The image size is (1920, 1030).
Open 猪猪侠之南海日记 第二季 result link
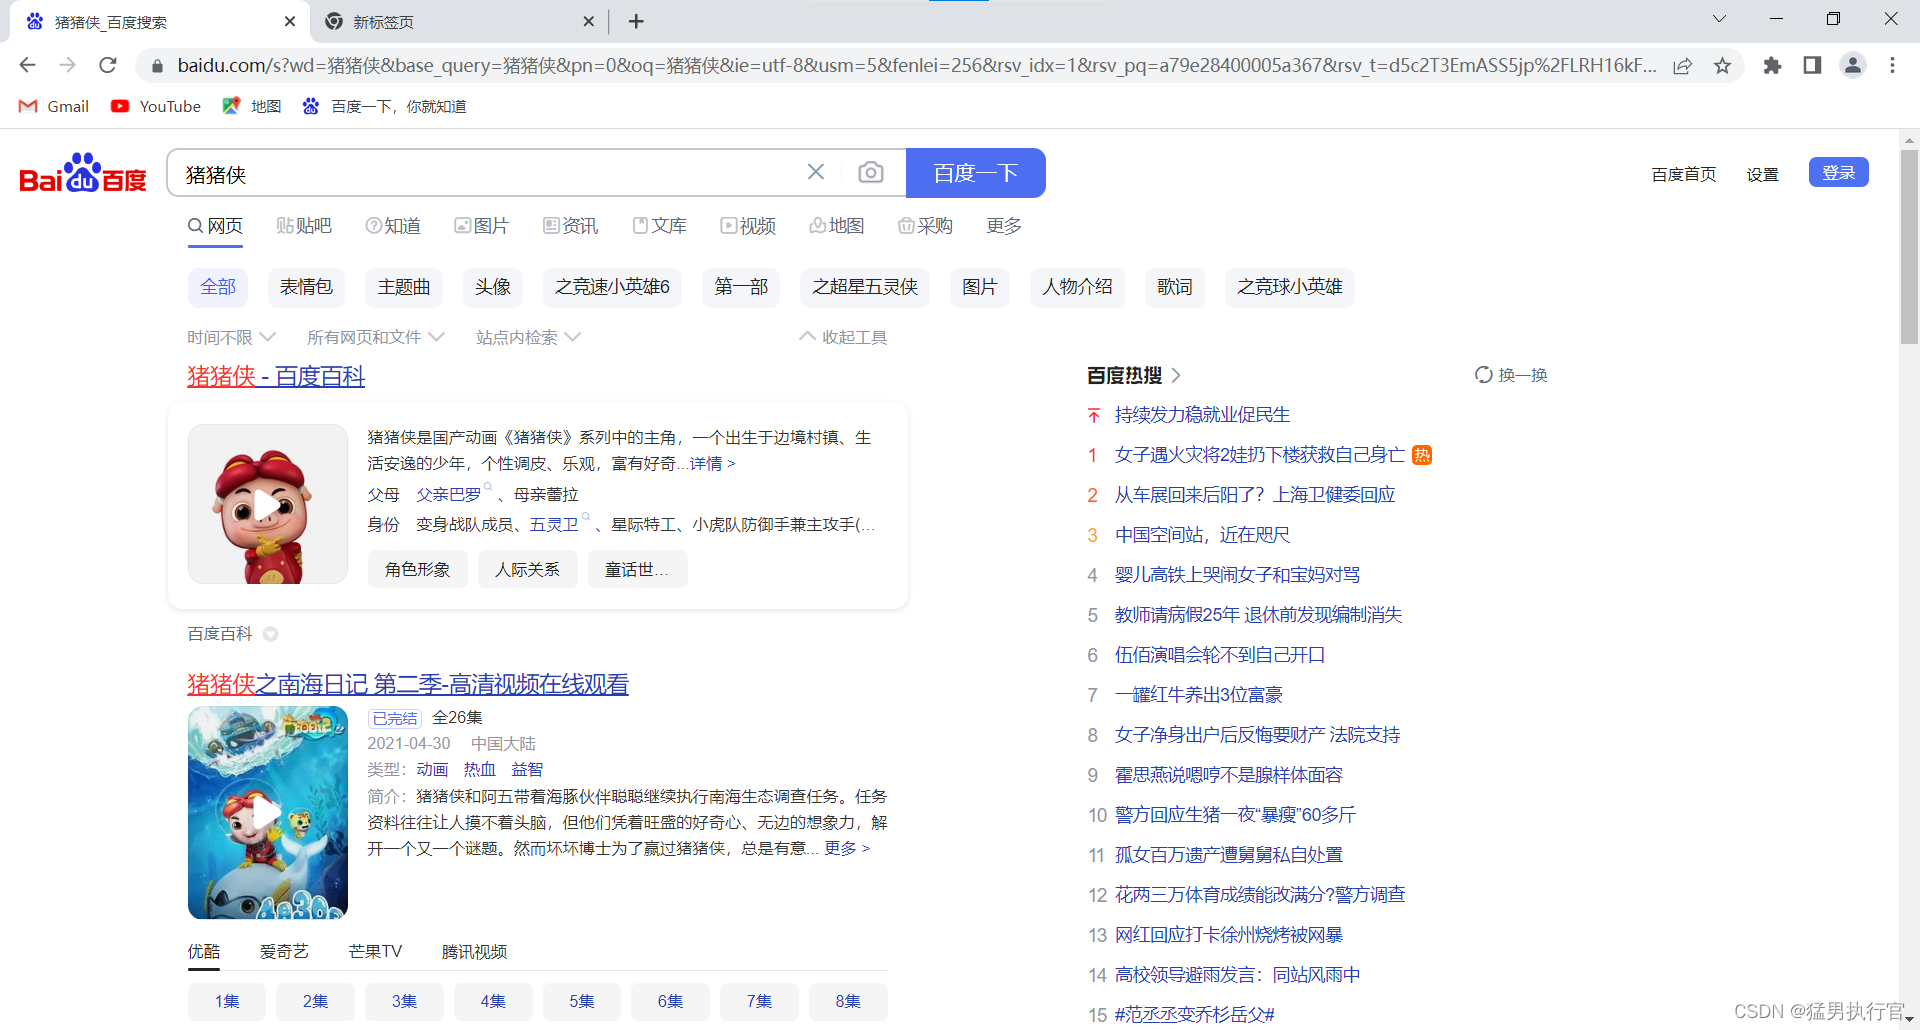point(408,684)
